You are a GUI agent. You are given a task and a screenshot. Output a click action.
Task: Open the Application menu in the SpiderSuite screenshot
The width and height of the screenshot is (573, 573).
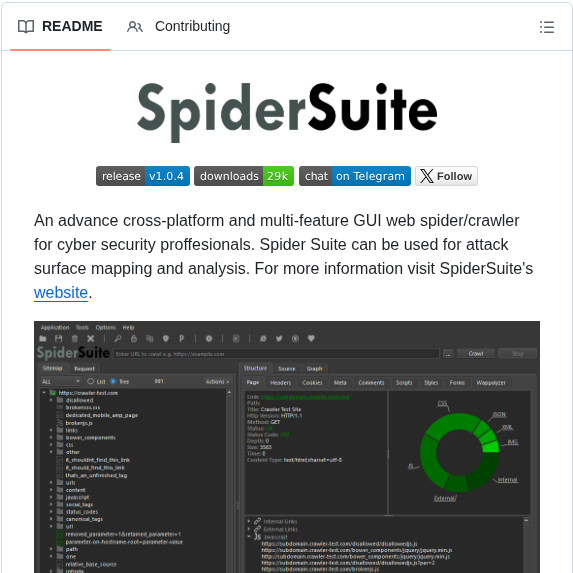tap(55, 327)
